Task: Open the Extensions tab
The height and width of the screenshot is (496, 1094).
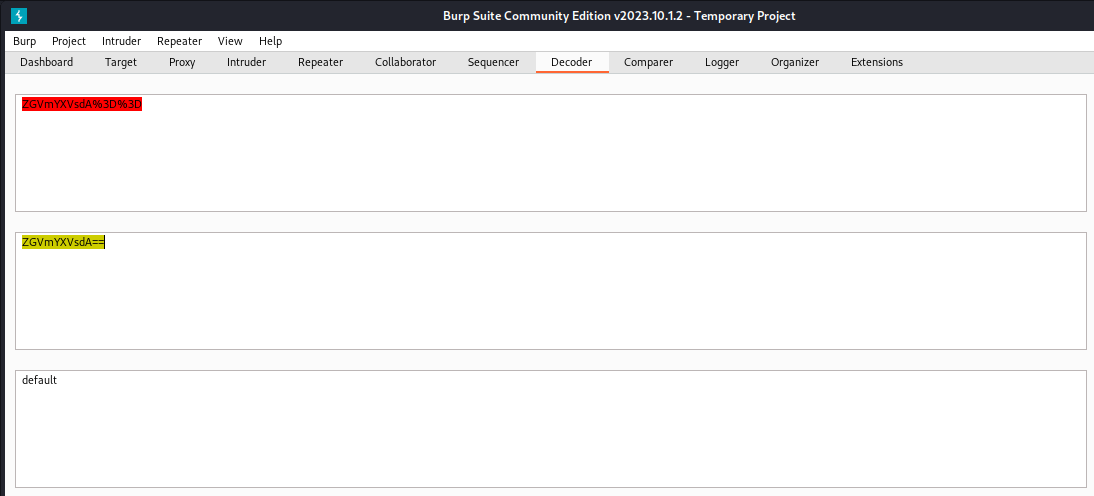Action: click(x=876, y=62)
